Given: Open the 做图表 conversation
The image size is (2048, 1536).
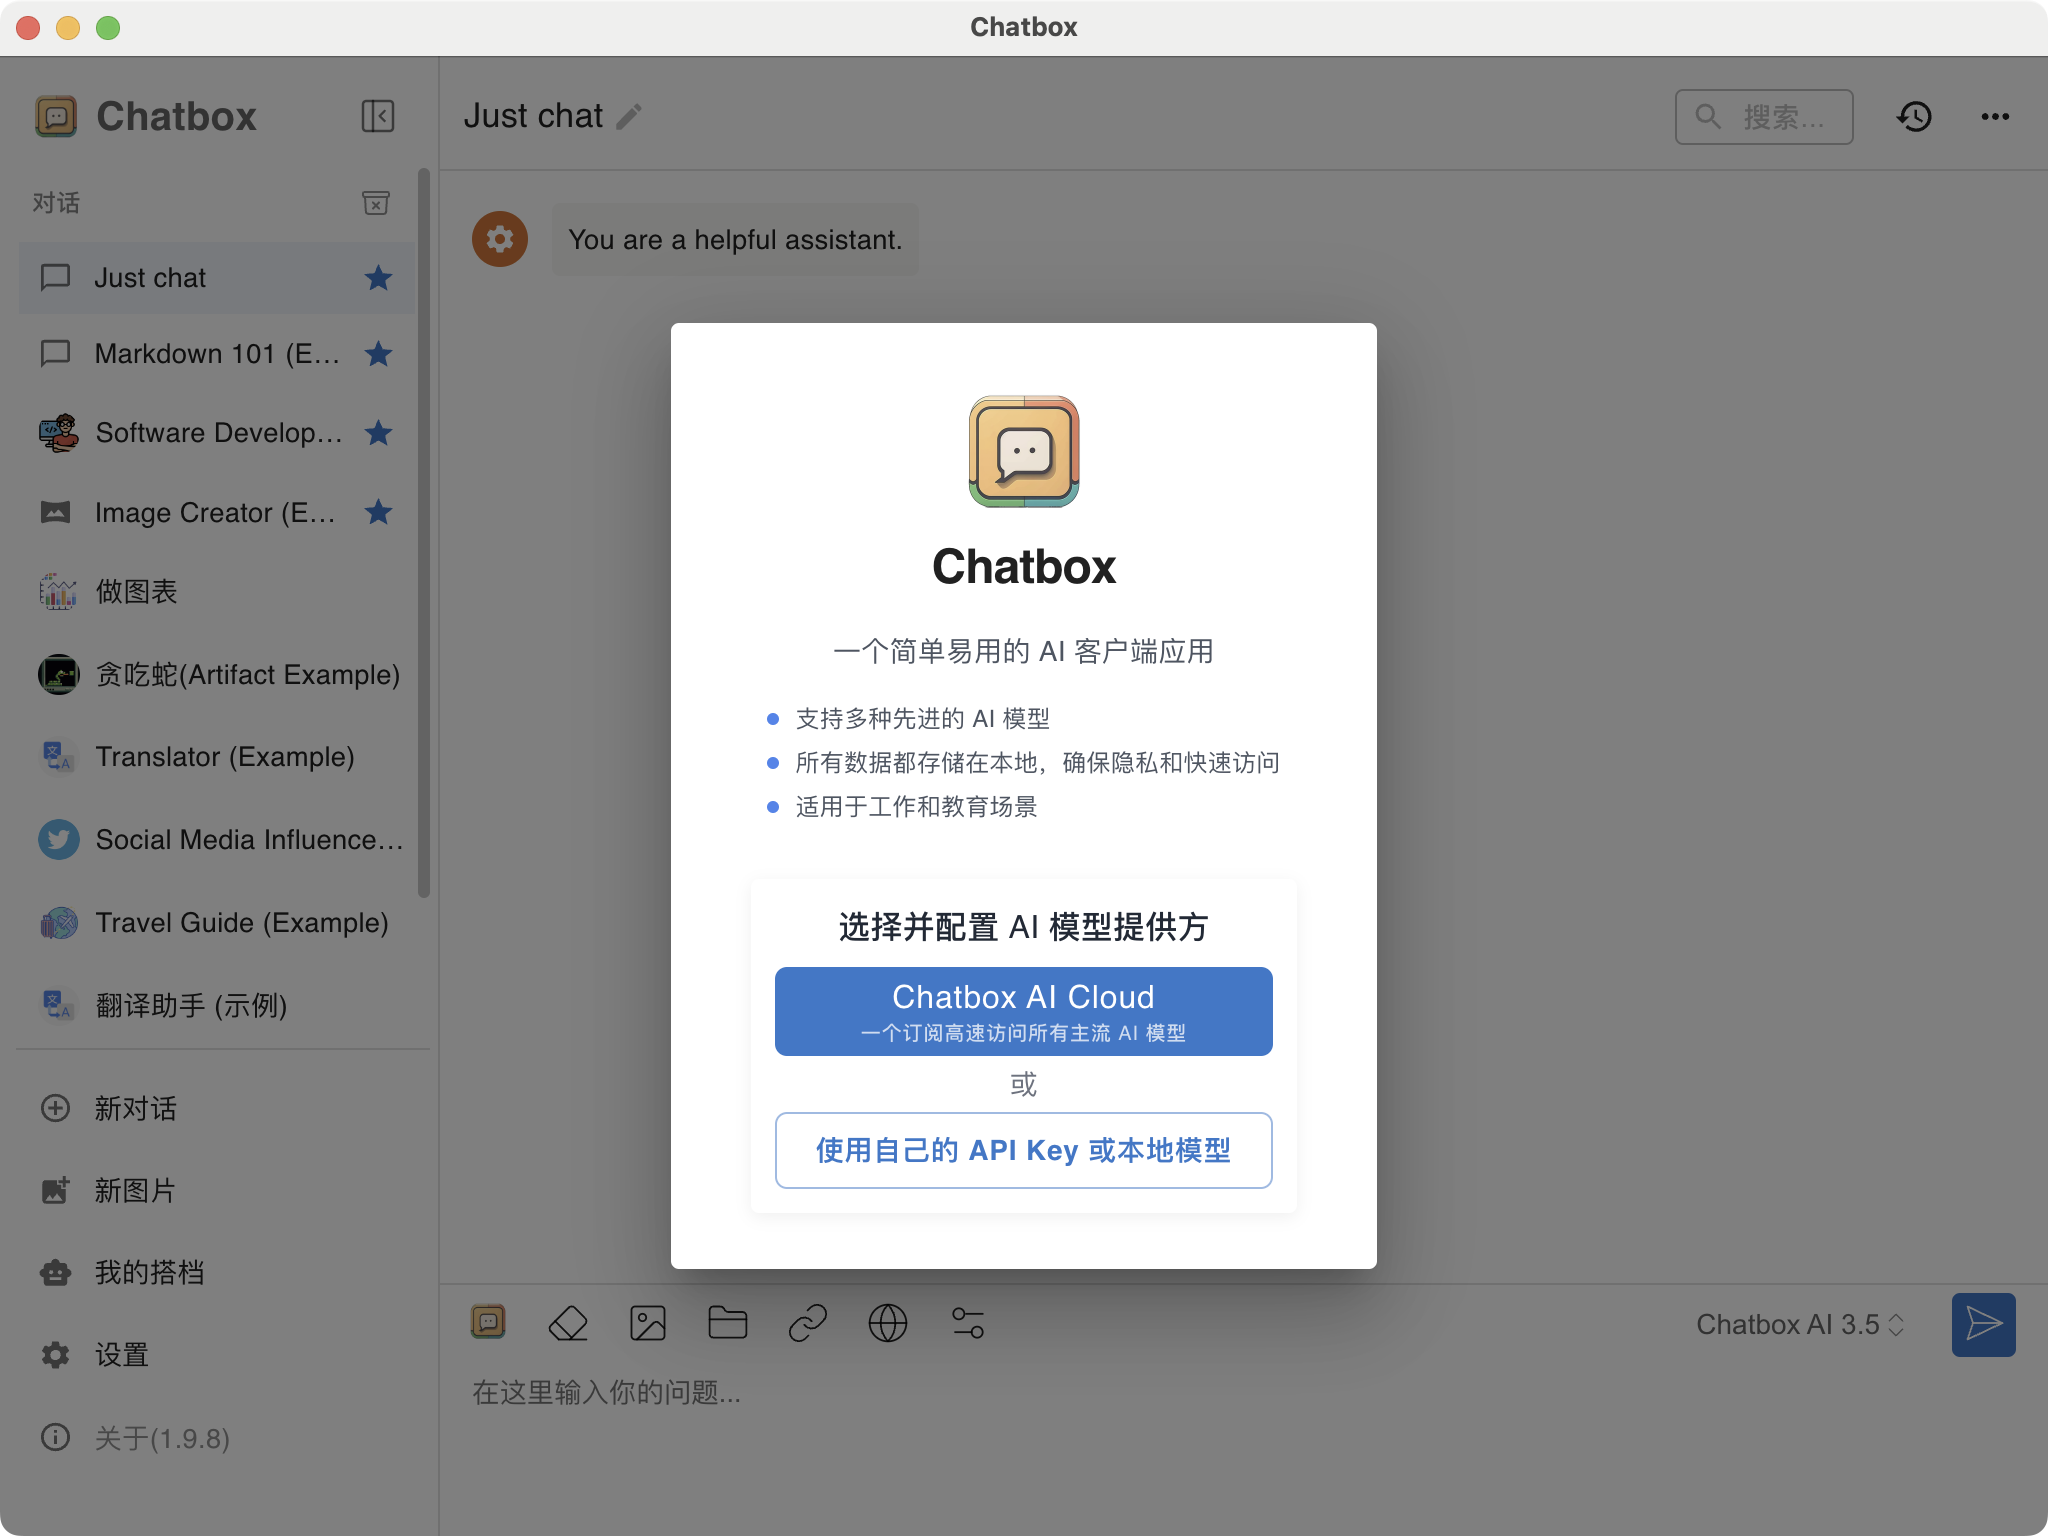Looking at the screenshot, I should [x=217, y=592].
